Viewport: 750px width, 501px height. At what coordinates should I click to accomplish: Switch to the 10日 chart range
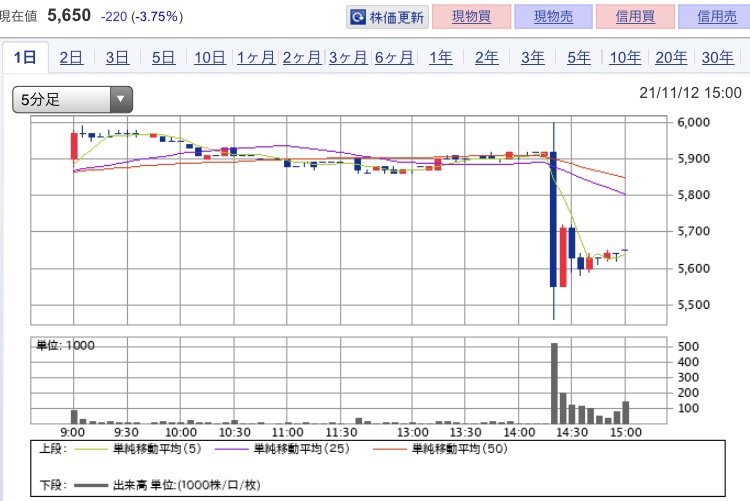click(x=210, y=57)
